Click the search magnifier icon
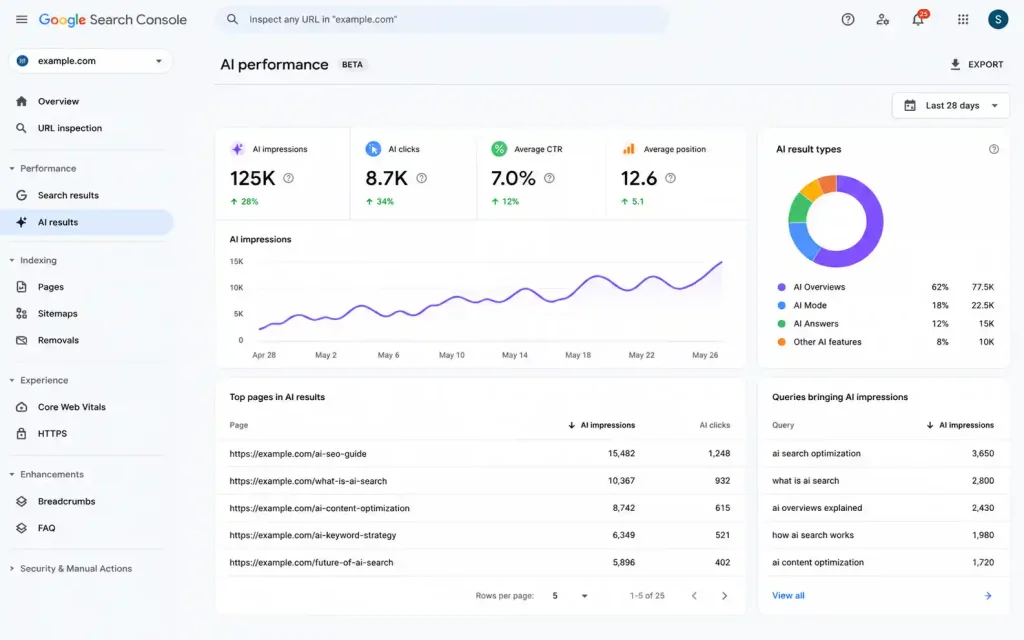The image size is (1024, 640). pyautogui.click(x=232, y=20)
